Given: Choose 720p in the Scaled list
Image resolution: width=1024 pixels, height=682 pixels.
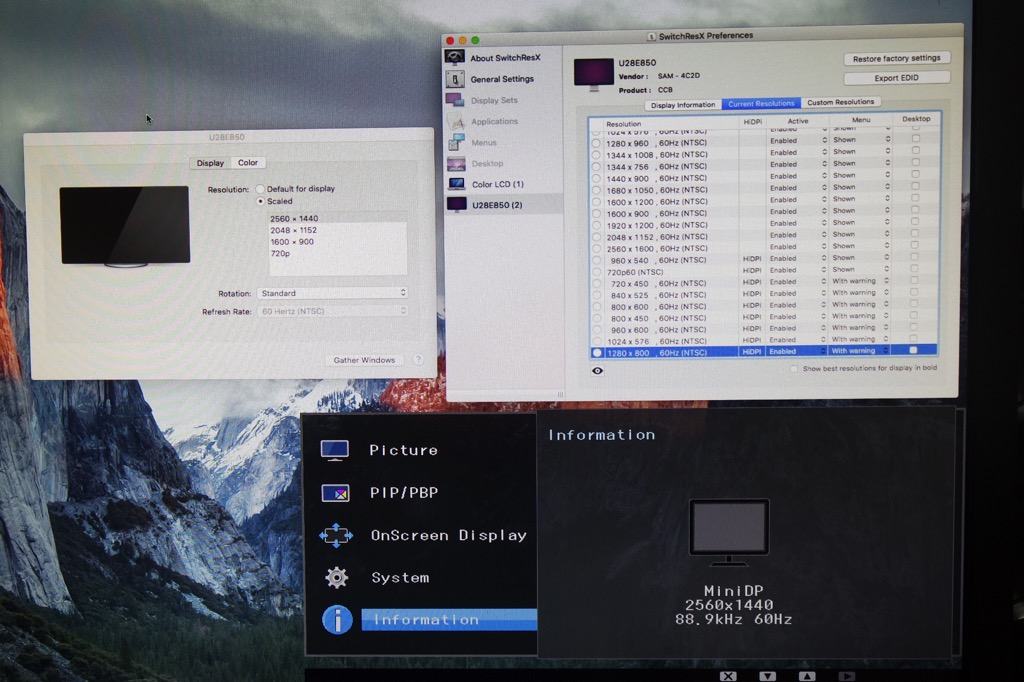Looking at the screenshot, I should tap(338, 253).
